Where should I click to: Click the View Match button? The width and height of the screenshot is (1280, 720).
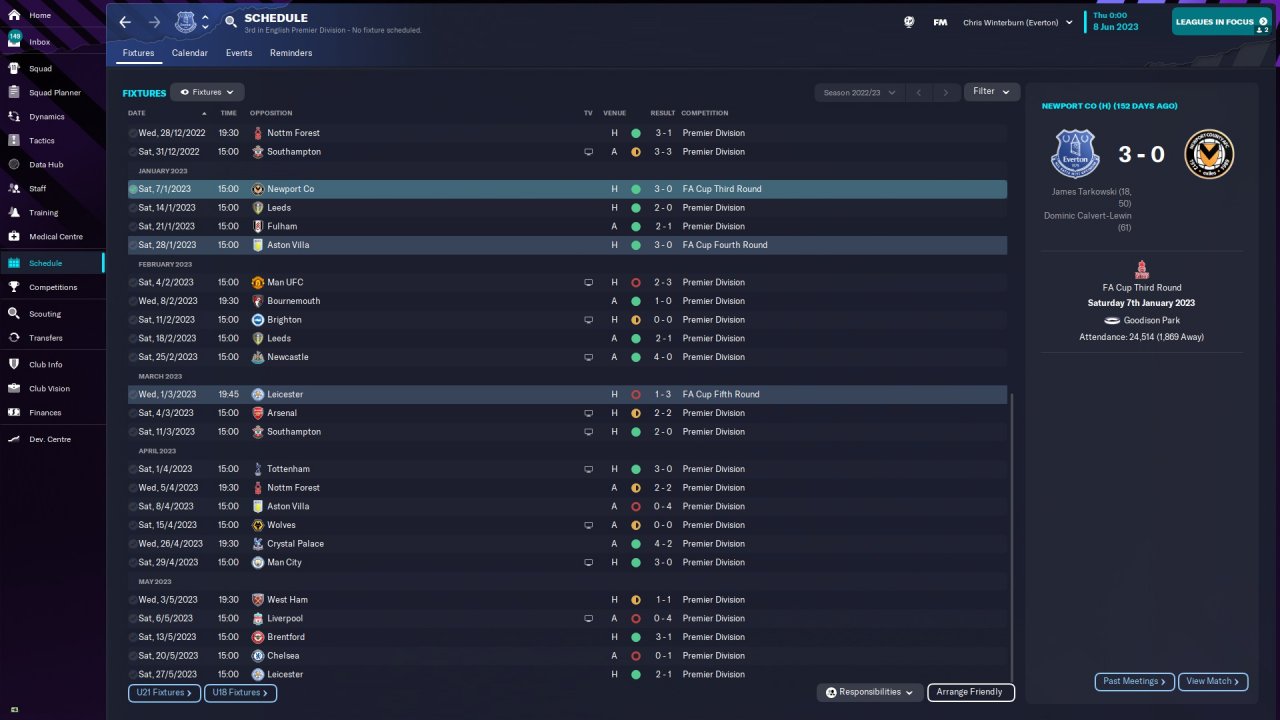pyautogui.click(x=1213, y=681)
